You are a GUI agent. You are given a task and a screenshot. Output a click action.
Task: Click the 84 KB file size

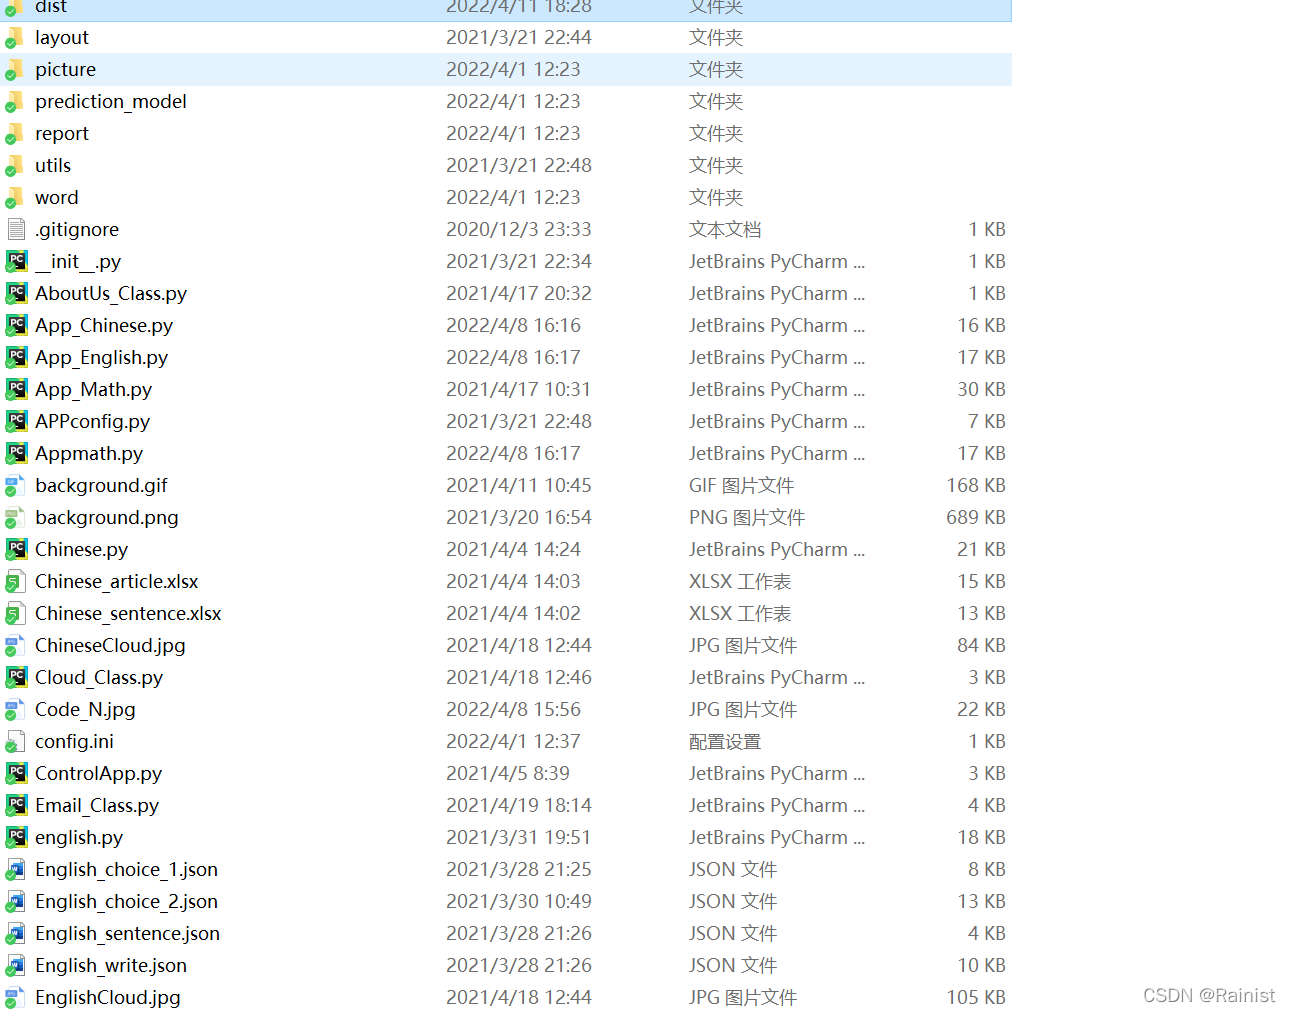(981, 646)
